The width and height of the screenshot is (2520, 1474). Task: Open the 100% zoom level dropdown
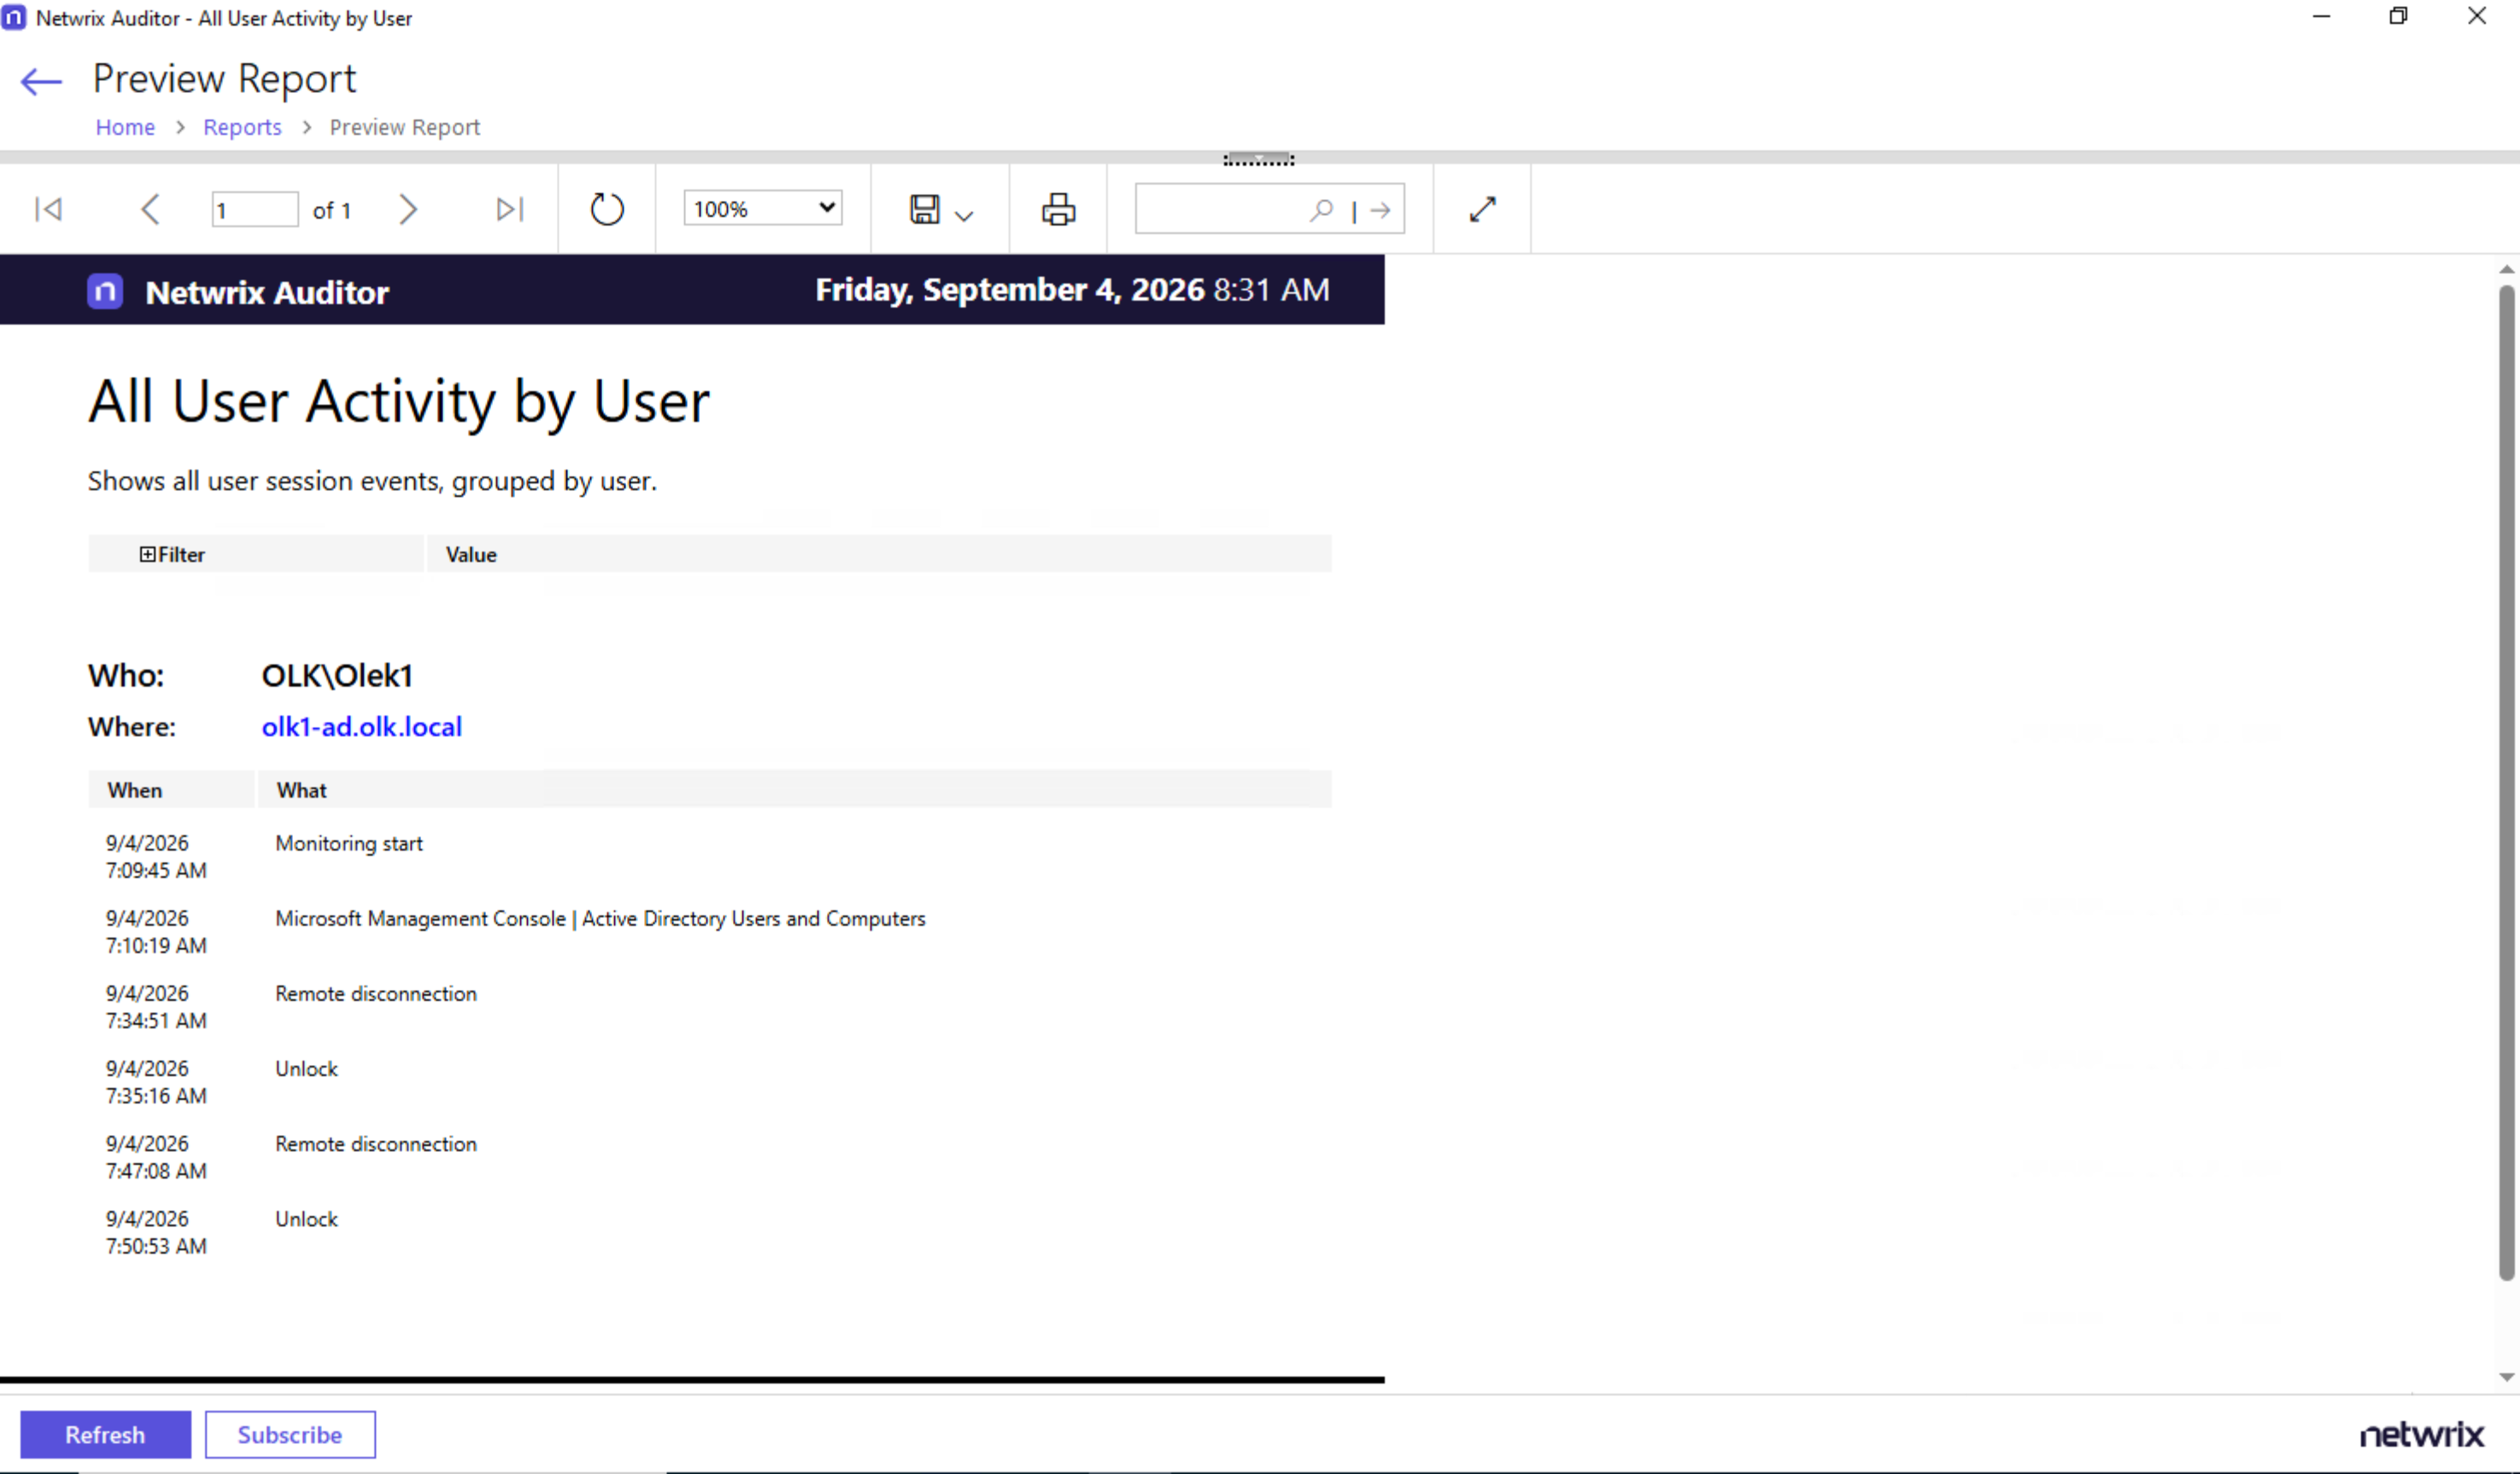[763, 208]
